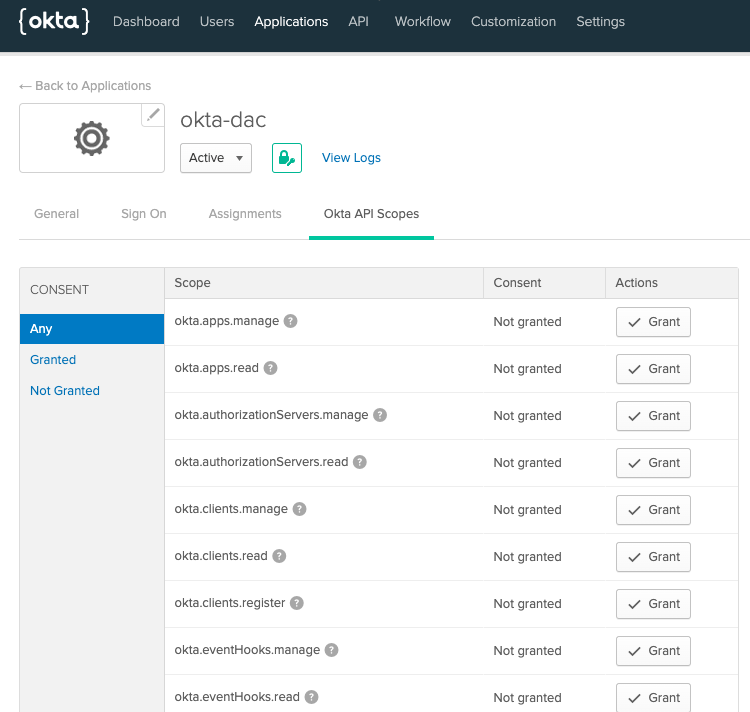This screenshot has height=712, width=750.
Task: Grant the okta.eventHooks.read scope
Action: point(653,698)
